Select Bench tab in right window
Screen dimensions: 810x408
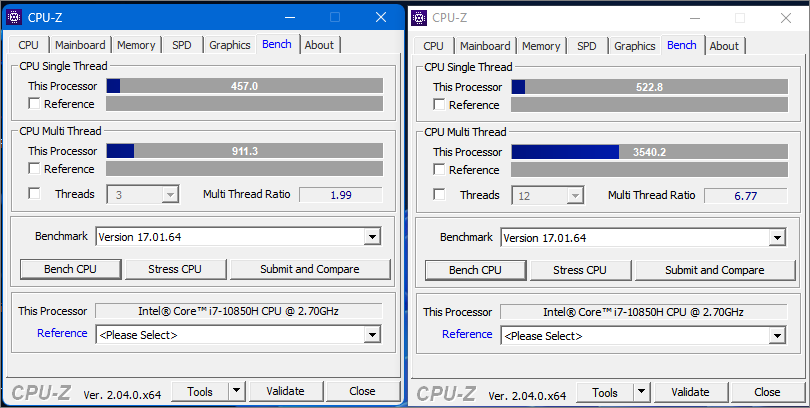coord(682,45)
